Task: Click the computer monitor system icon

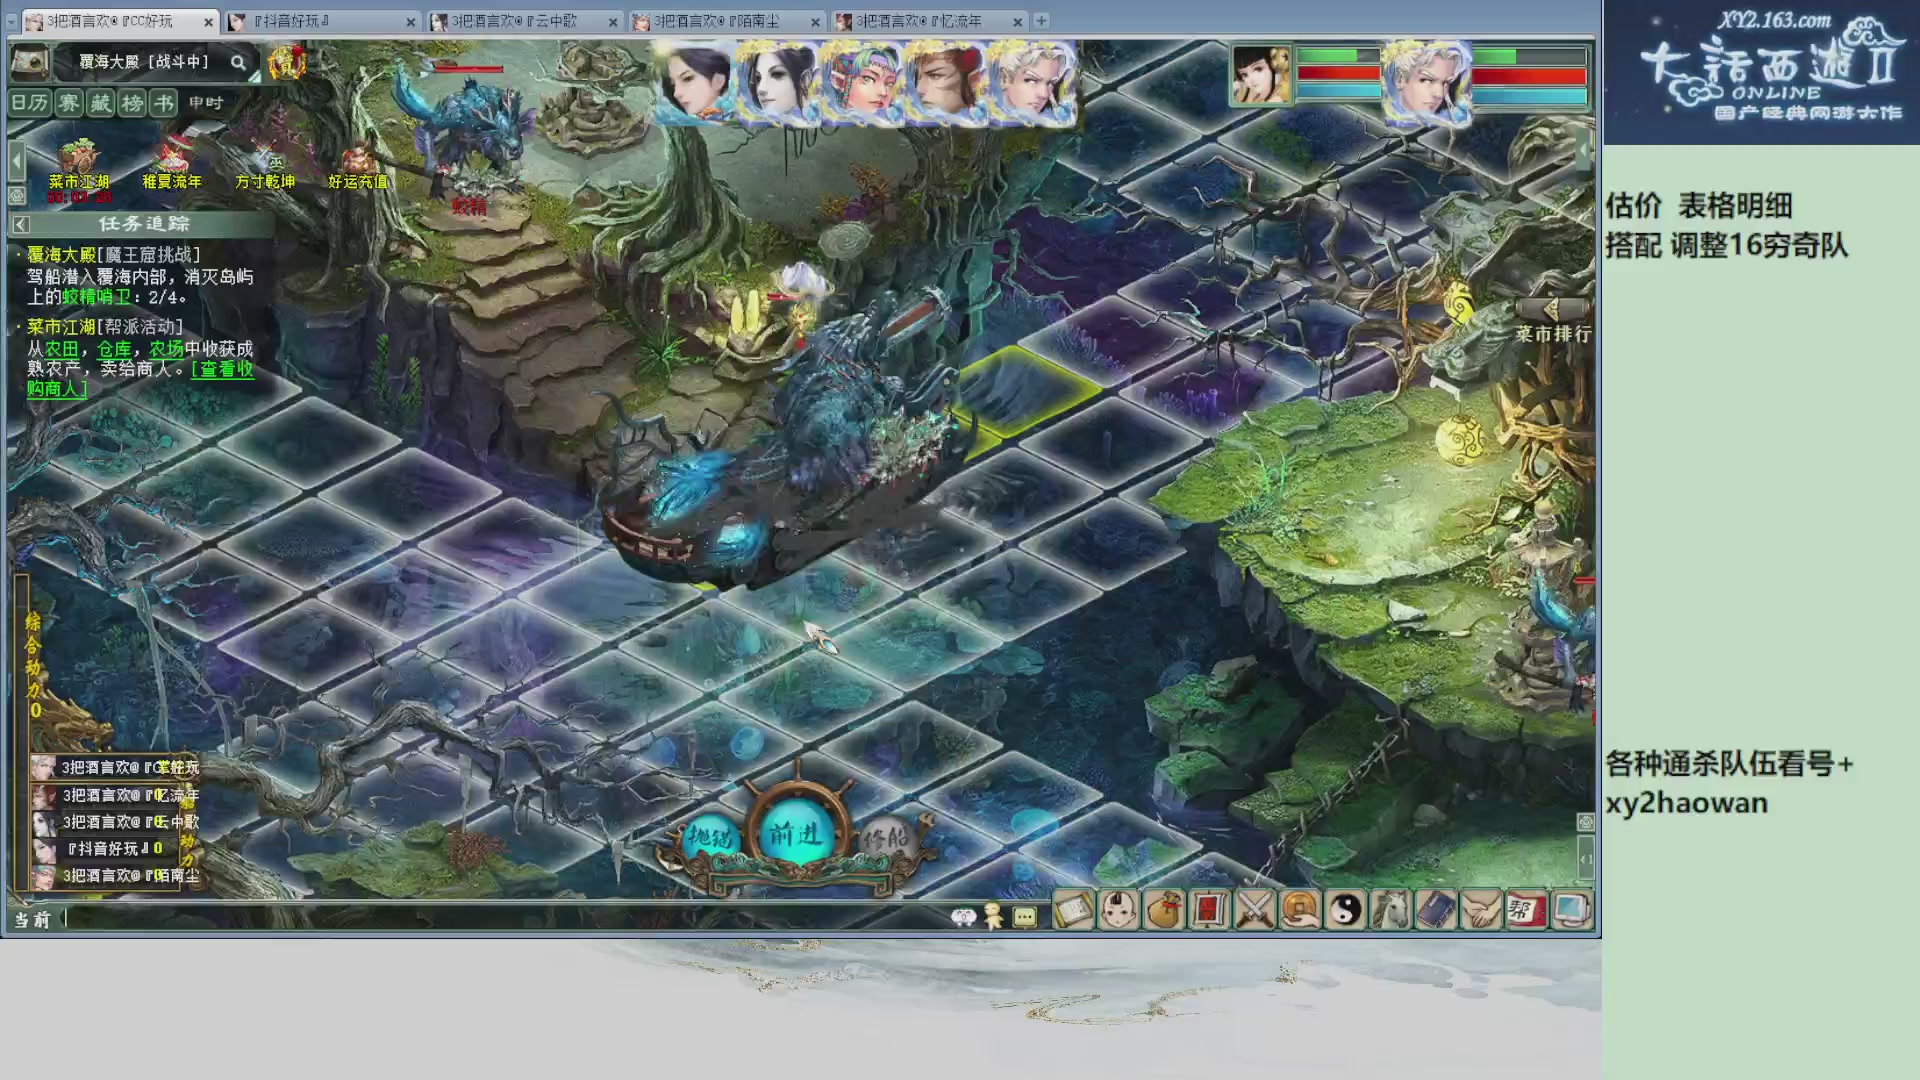Action: (x=1571, y=911)
